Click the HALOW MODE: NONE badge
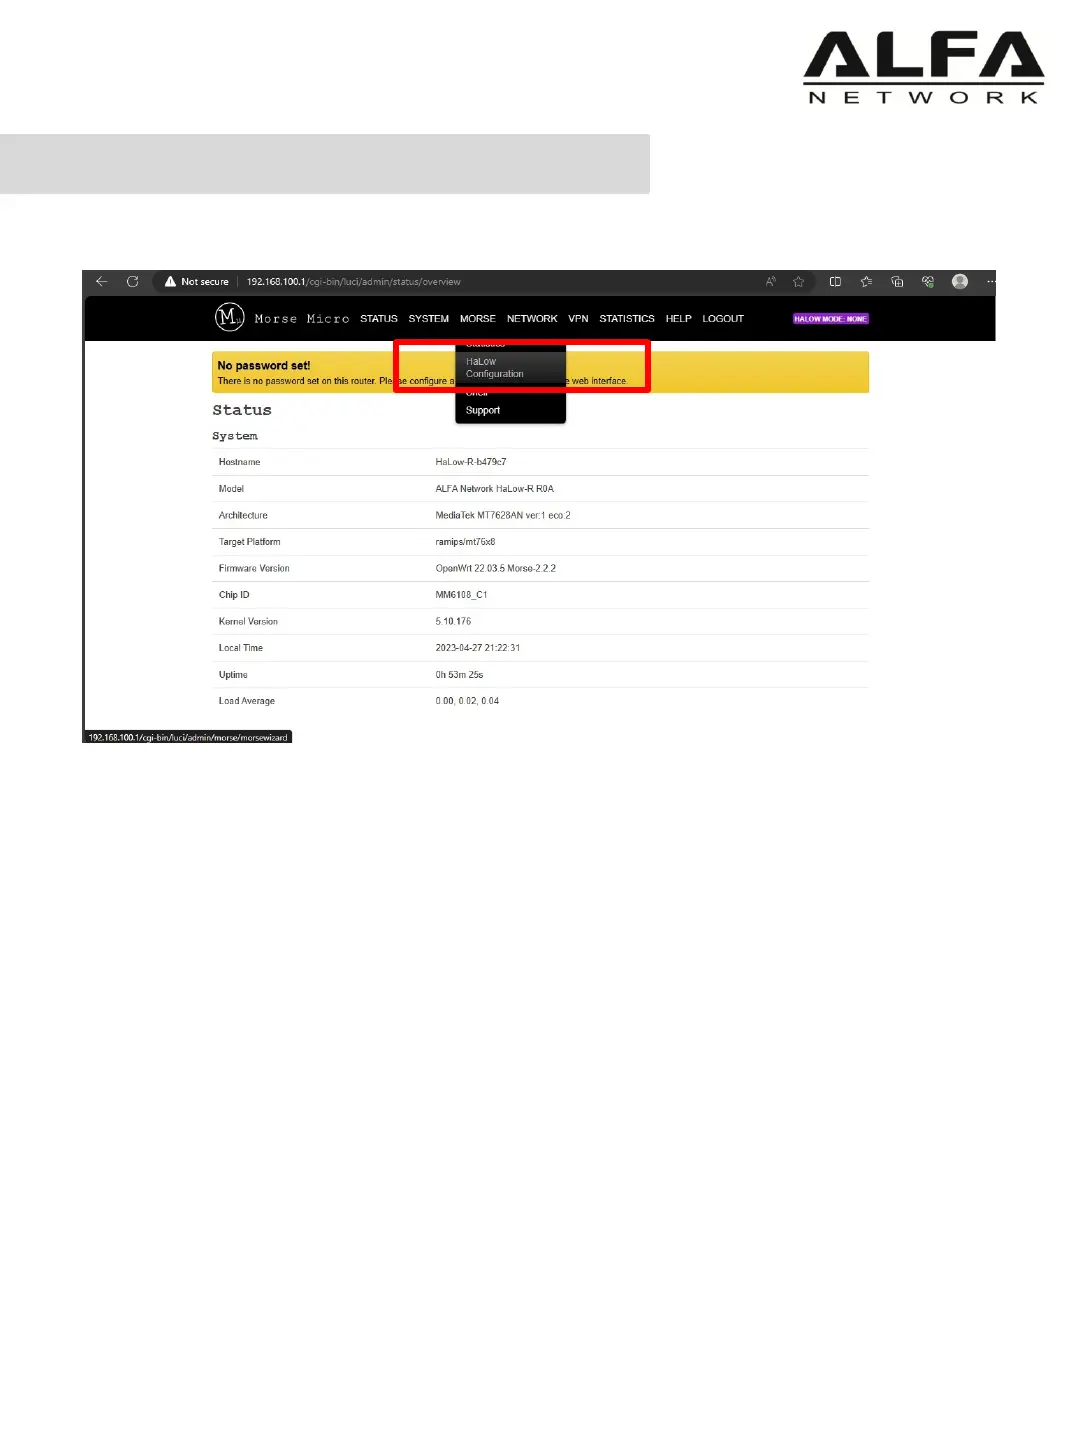Screen dimensions: 1080x1440 (831, 319)
